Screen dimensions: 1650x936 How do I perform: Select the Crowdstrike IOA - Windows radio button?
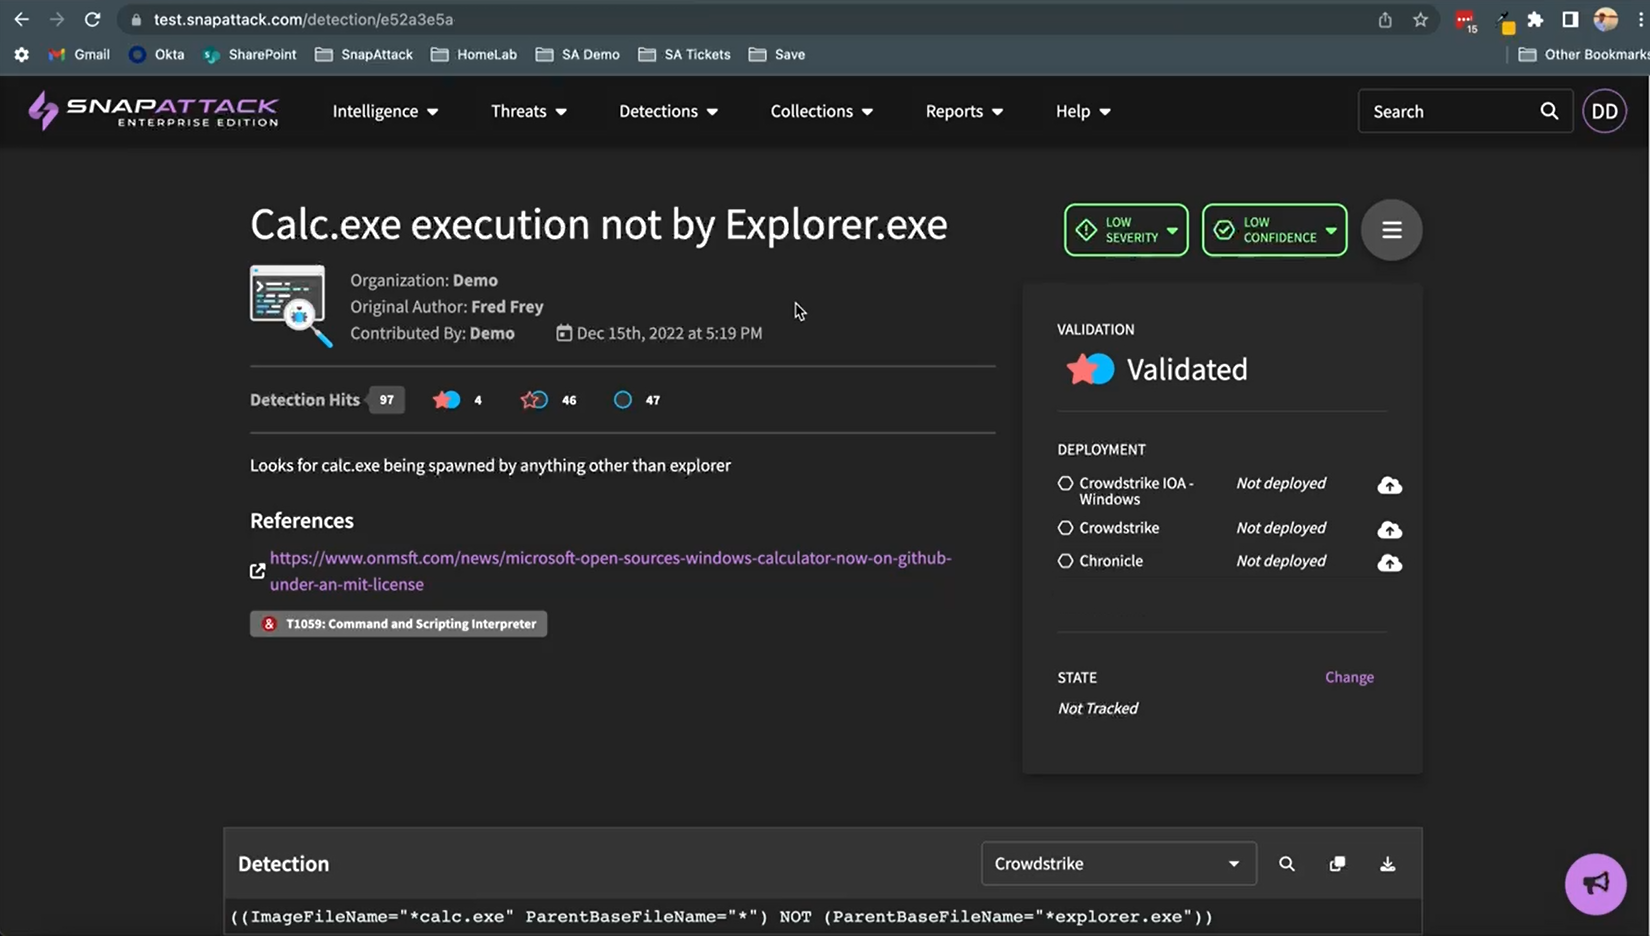[1065, 483]
